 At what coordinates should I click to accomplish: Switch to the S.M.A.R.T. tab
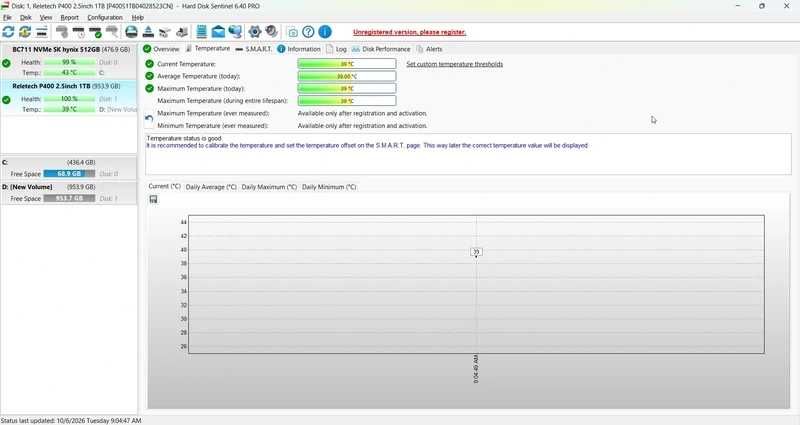tap(254, 49)
